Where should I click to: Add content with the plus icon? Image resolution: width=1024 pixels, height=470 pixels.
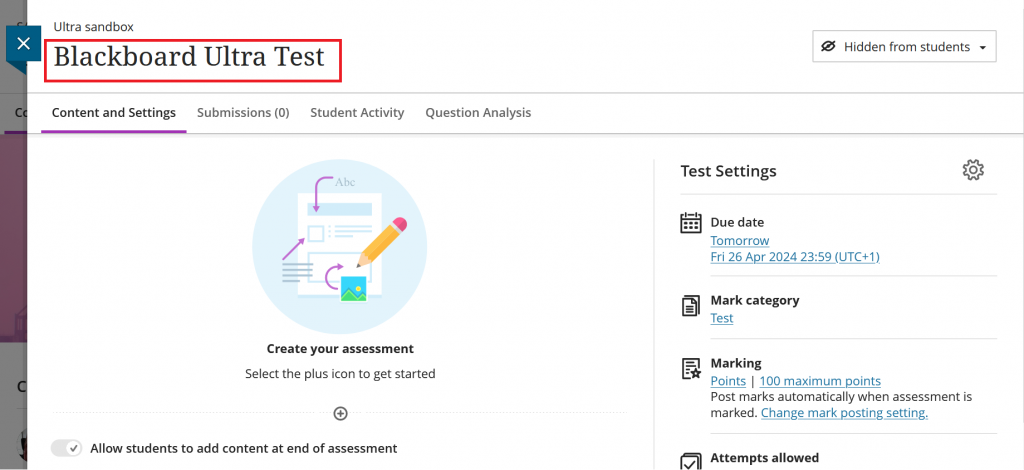pyautogui.click(x=340, y=413)
